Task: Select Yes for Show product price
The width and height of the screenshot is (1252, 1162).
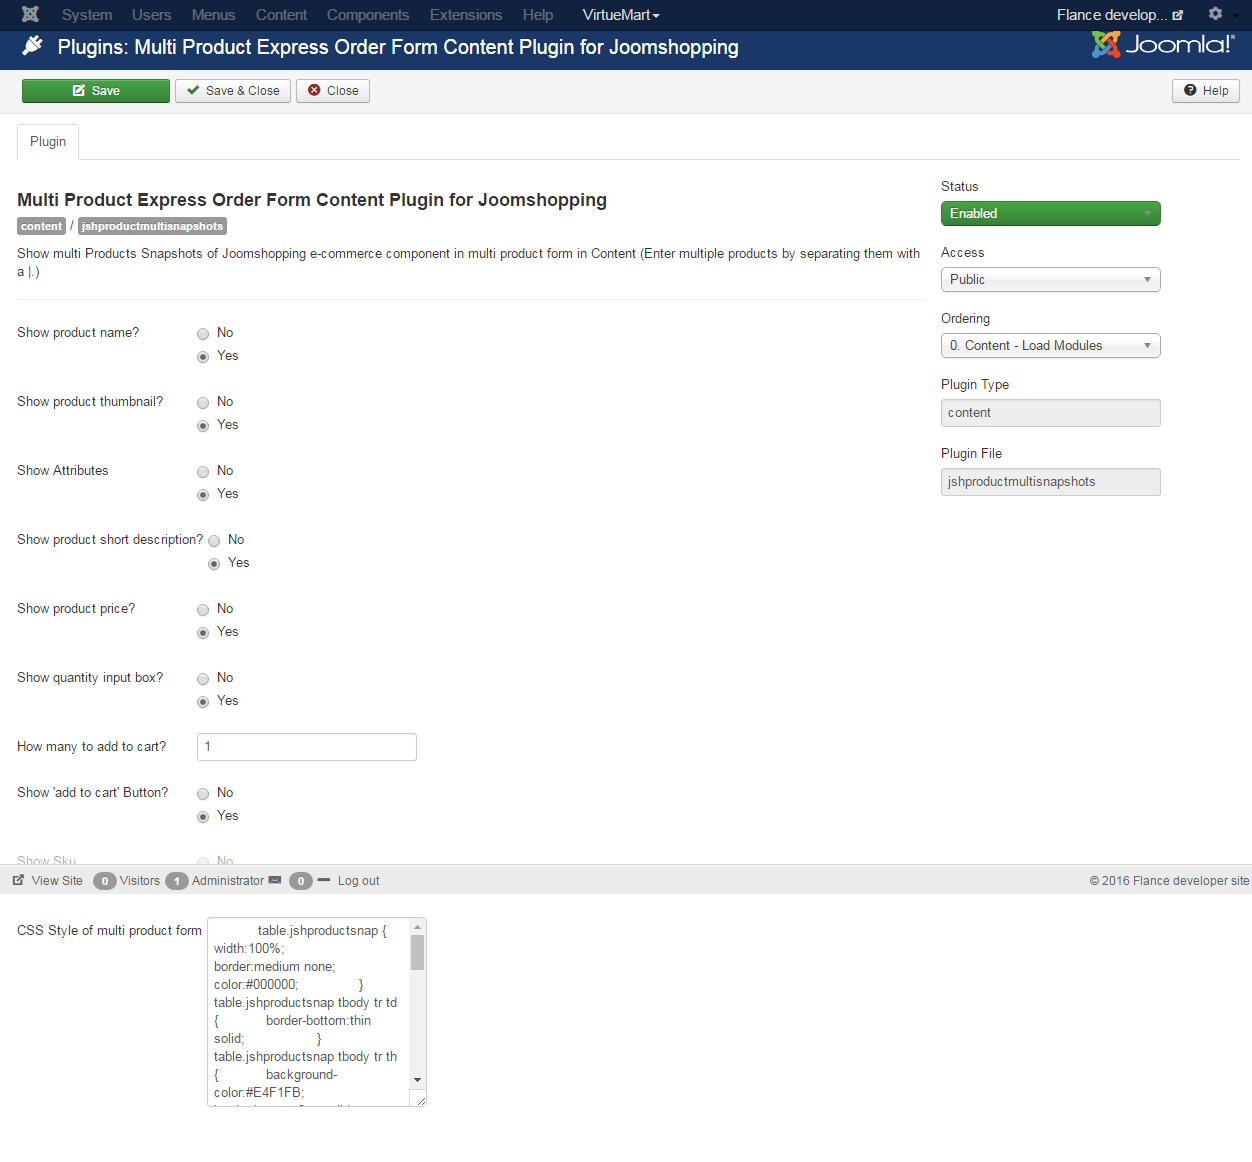Action: click(203, 633)
